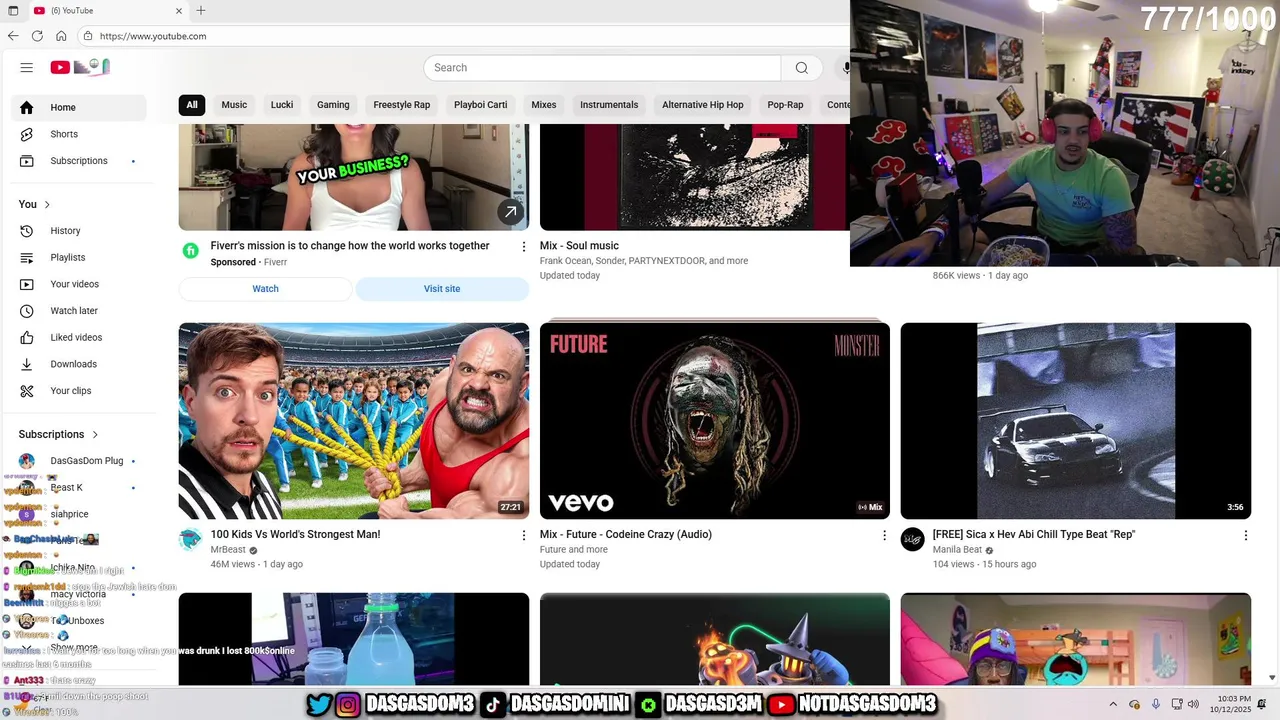
Task: Select the Gaming filter chip
Action: point(333,105)
